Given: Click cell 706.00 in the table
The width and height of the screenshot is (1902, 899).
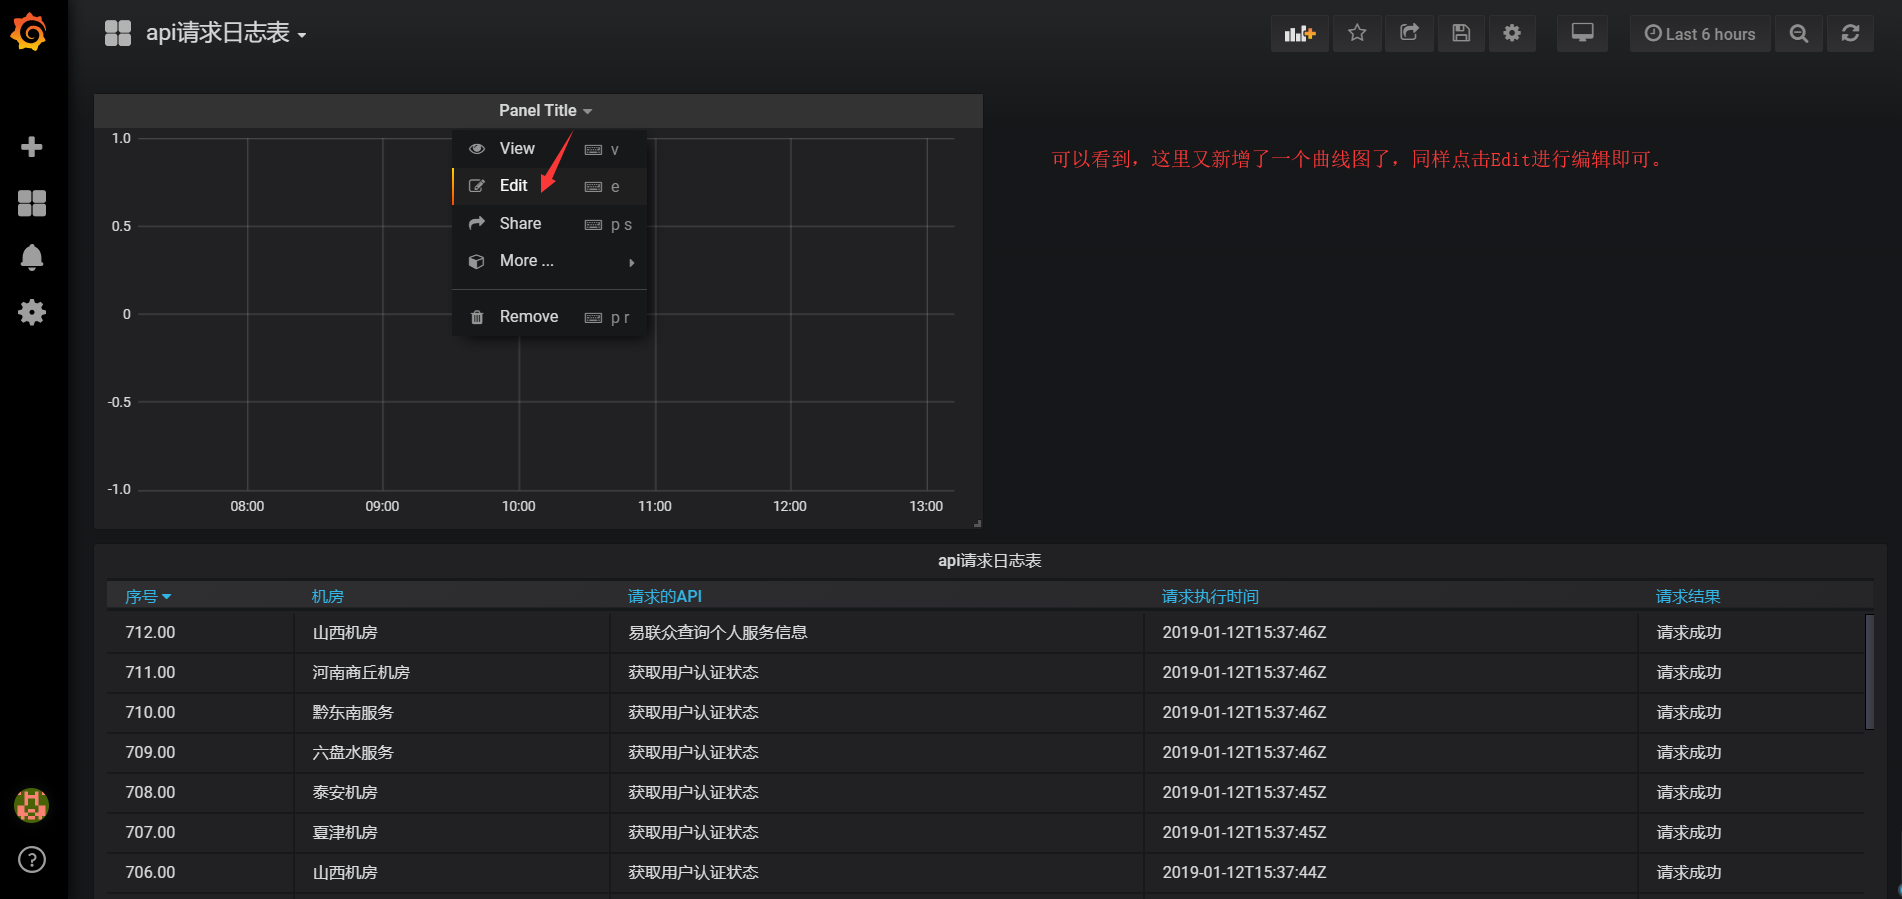Looking at the screenshot, I should point(150,872).
